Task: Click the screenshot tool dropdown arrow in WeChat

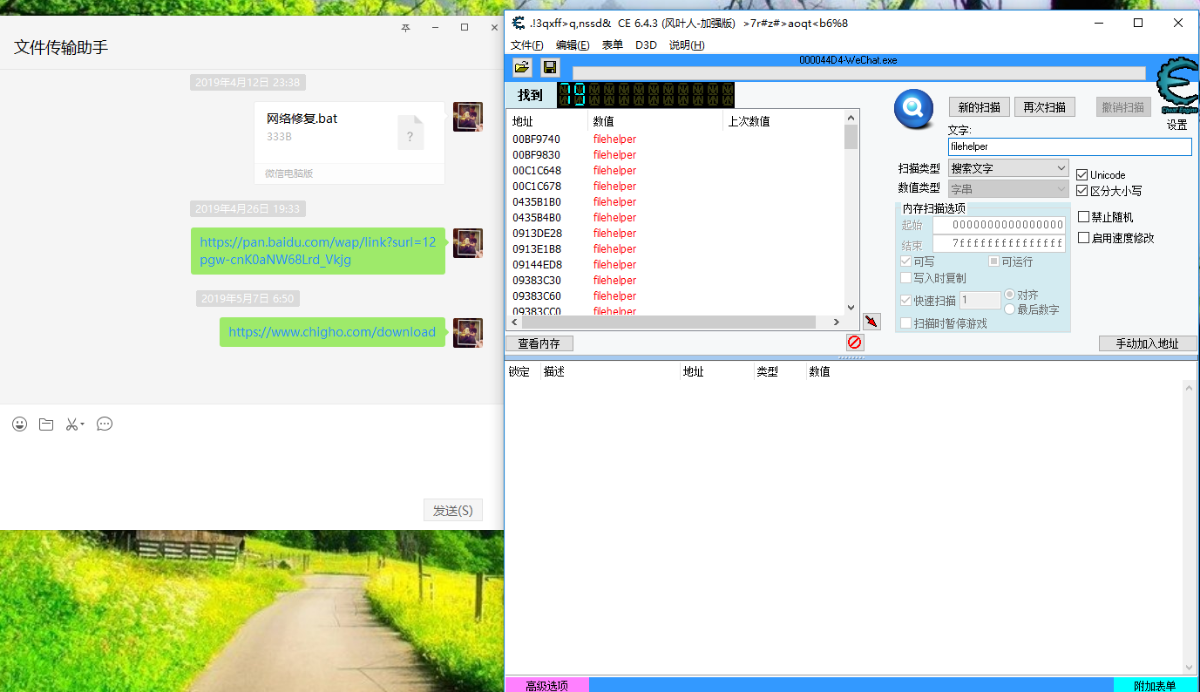Action: [x=83, y=424]
